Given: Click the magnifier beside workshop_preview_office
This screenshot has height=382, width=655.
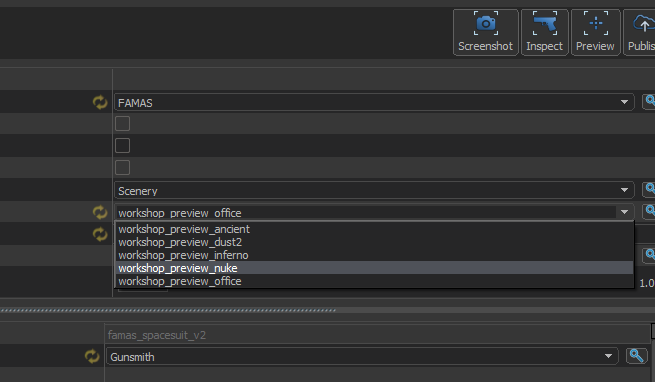Looking at the screenshot, I should 649,211.
